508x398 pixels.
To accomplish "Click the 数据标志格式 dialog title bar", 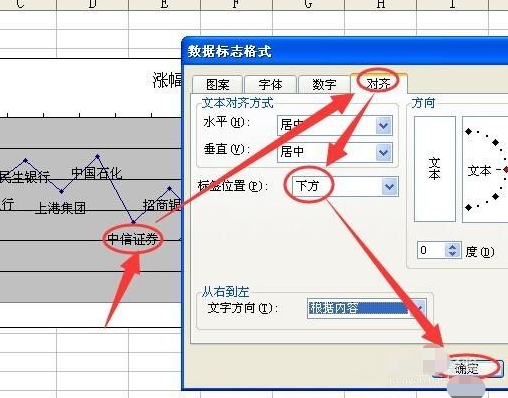I will point(345,52).
